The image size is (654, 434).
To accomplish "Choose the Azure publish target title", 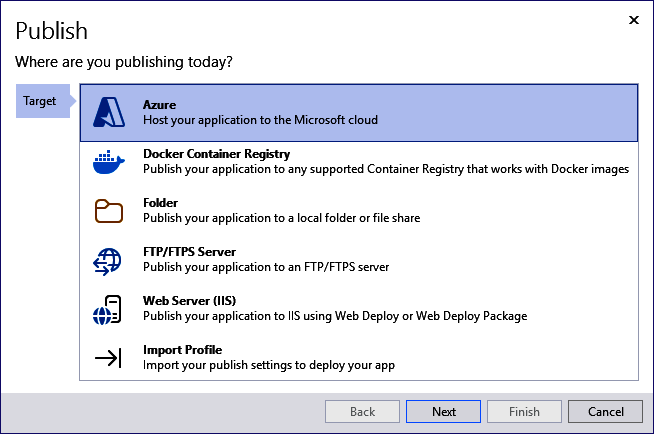I will click(159, 105).
